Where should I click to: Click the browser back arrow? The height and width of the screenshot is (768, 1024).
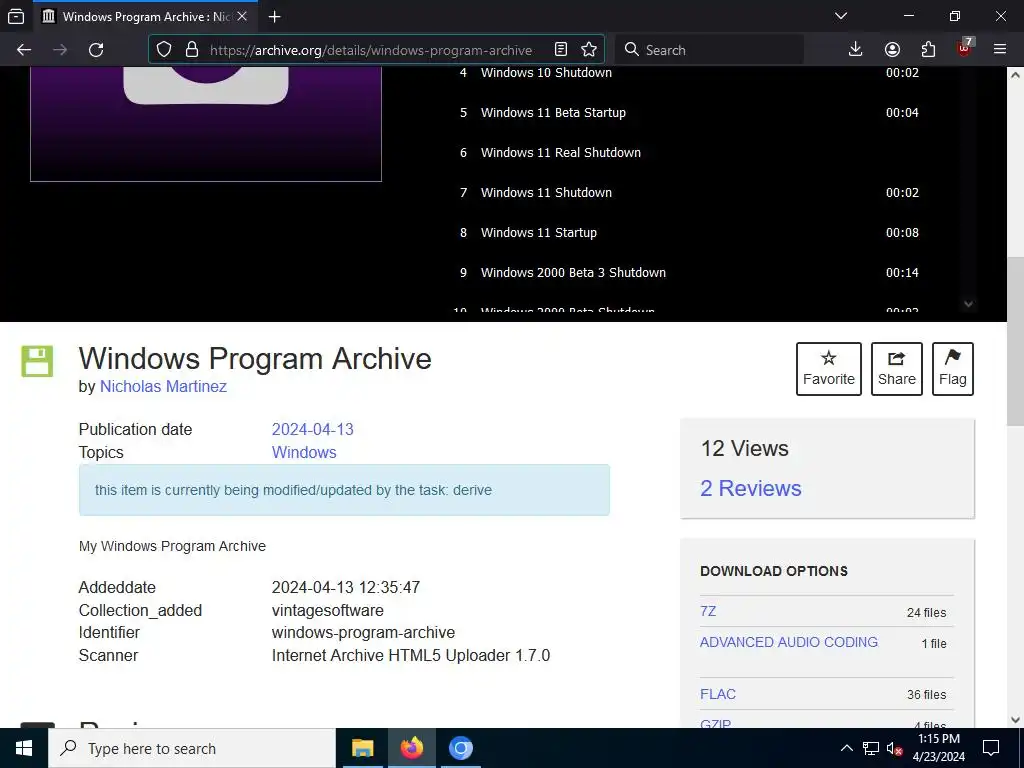[x=24, y=50]
